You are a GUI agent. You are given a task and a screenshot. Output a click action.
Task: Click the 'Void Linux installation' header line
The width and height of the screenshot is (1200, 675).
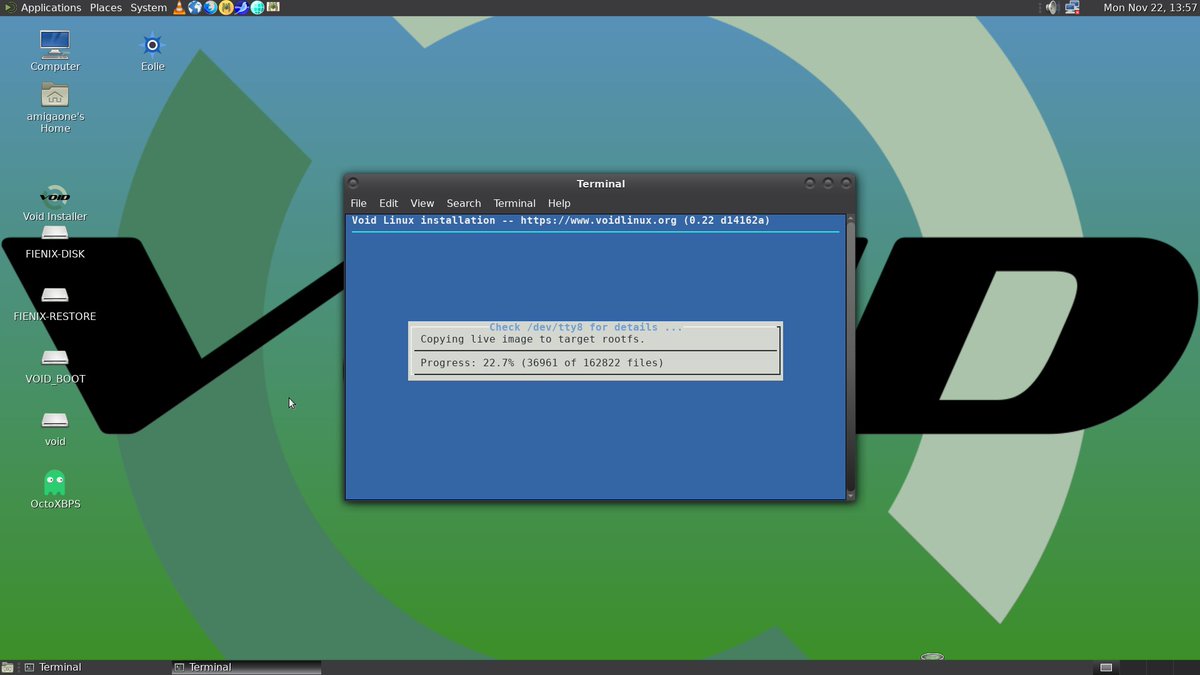click(561, 220)
